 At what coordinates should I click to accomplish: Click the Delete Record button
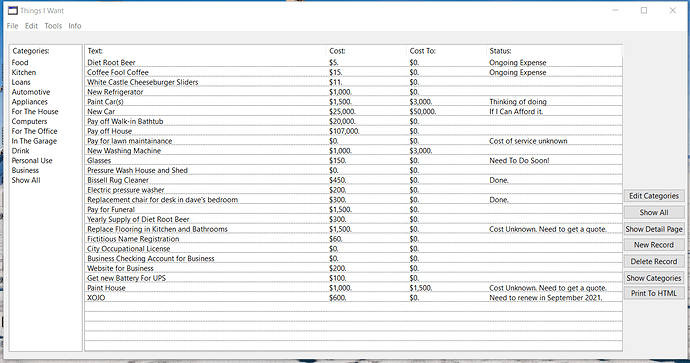click(654, 261)
